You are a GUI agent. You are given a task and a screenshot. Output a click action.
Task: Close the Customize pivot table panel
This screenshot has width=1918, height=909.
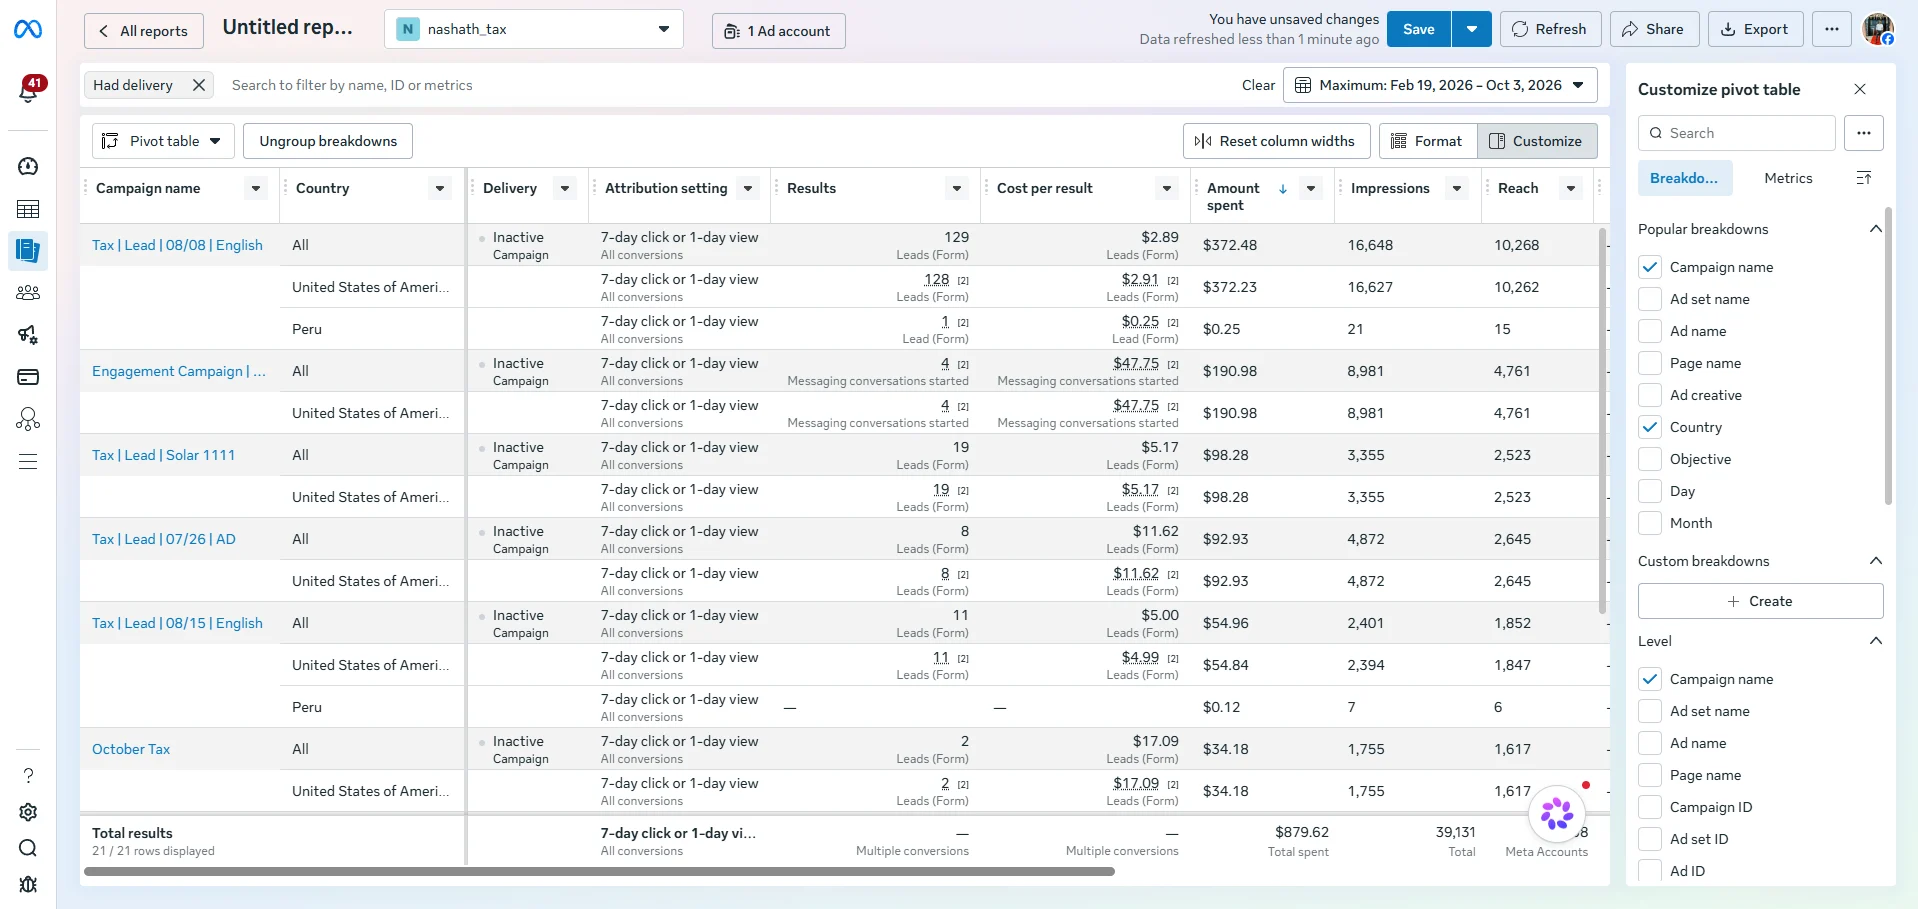click(x=1860, y=89)
